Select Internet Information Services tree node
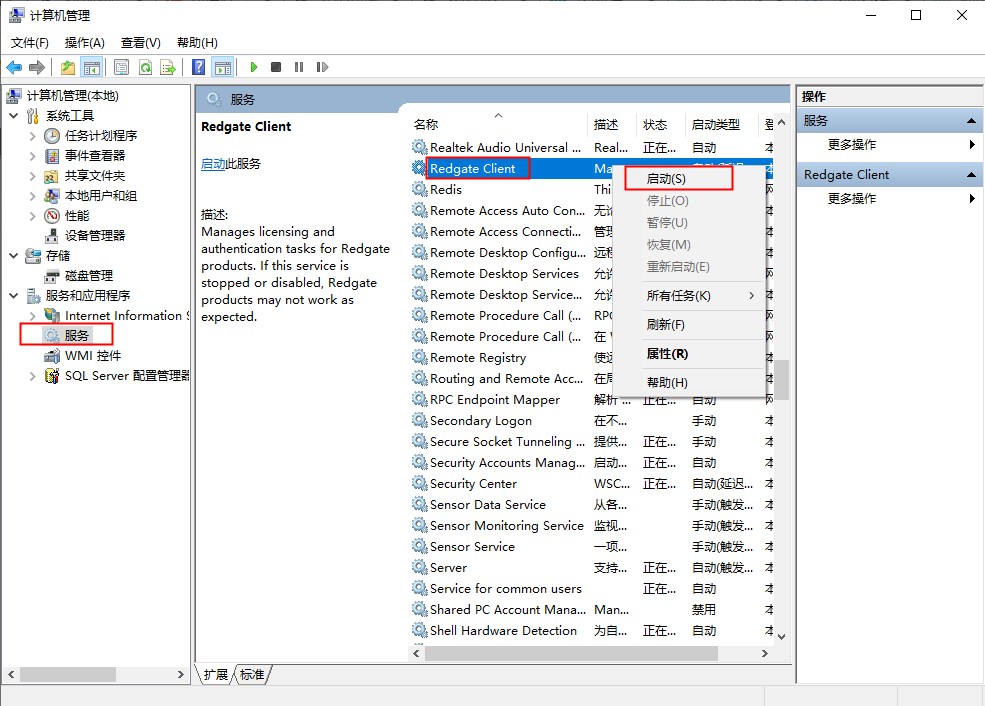985x706 pixels. click(126, 316)
